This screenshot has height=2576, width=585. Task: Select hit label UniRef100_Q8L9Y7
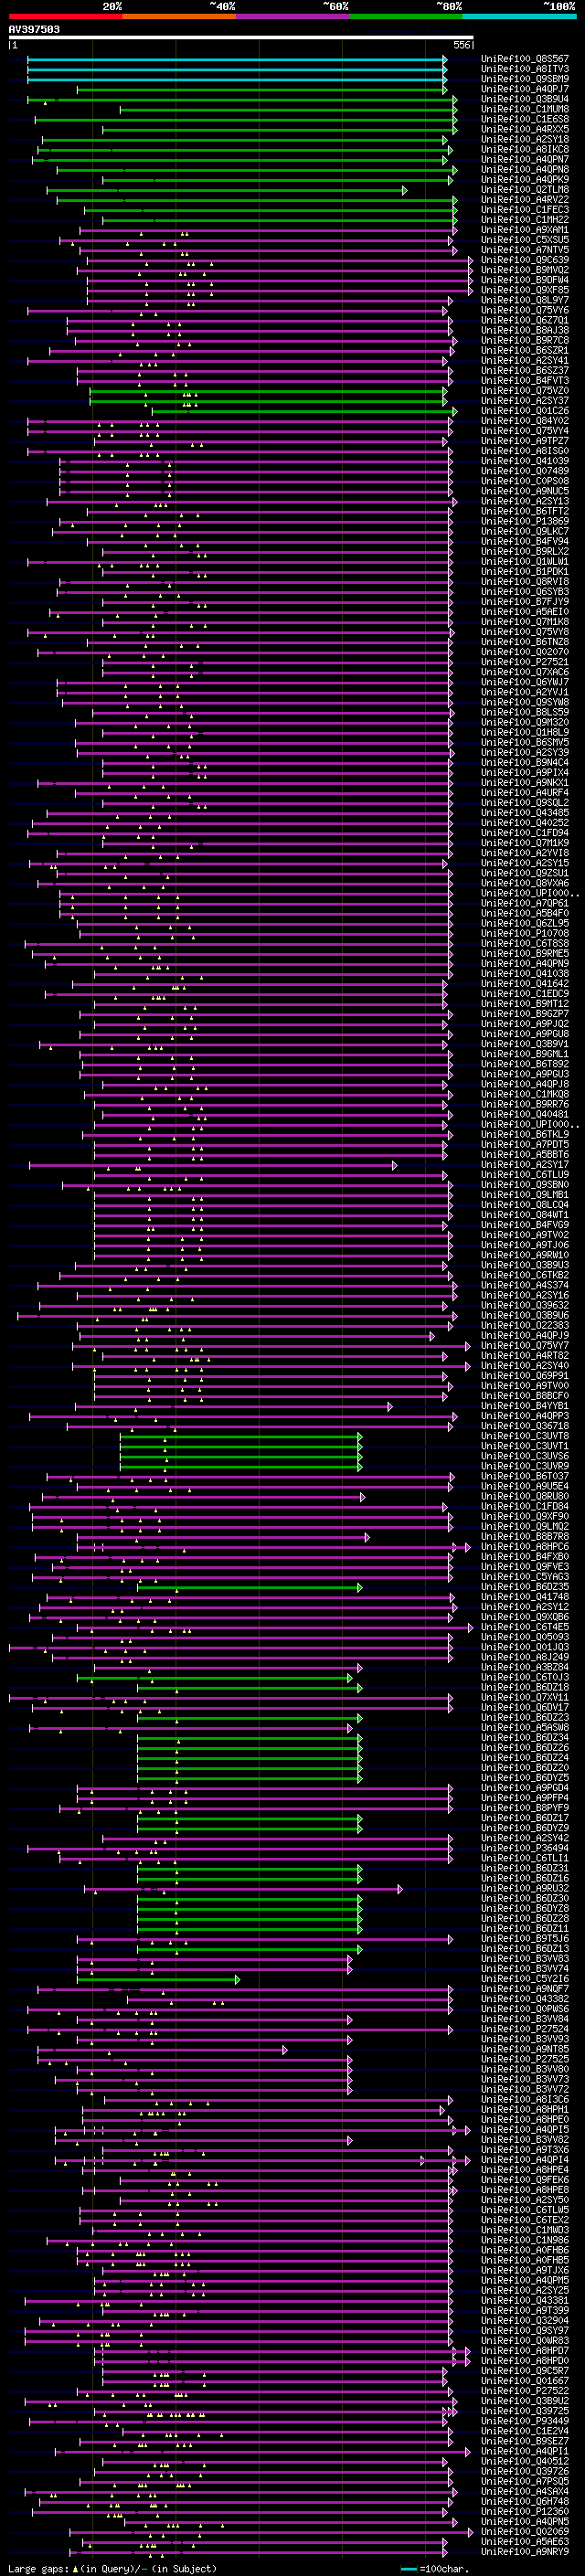coord(525,300)
